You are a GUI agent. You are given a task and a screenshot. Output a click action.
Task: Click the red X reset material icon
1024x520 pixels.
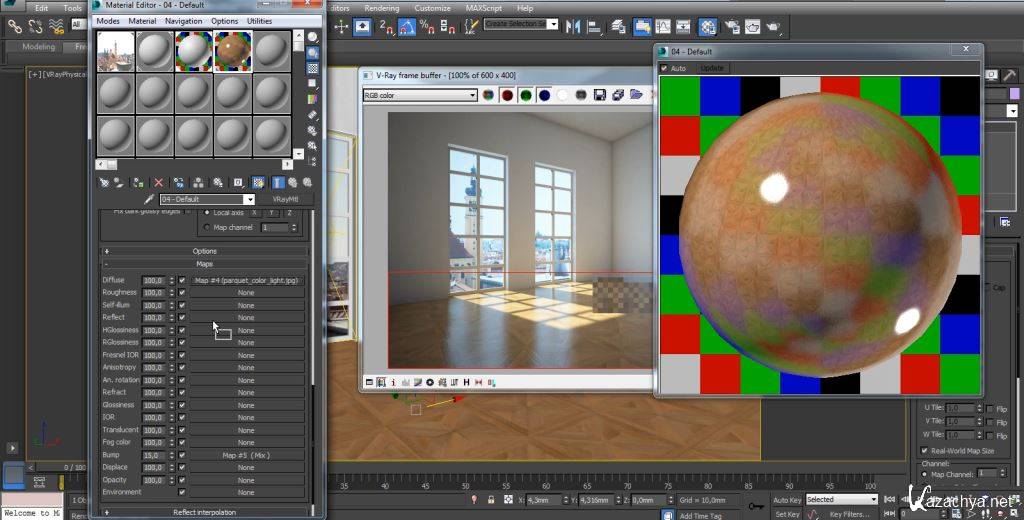pyautogui.click(x=158, y=183)
